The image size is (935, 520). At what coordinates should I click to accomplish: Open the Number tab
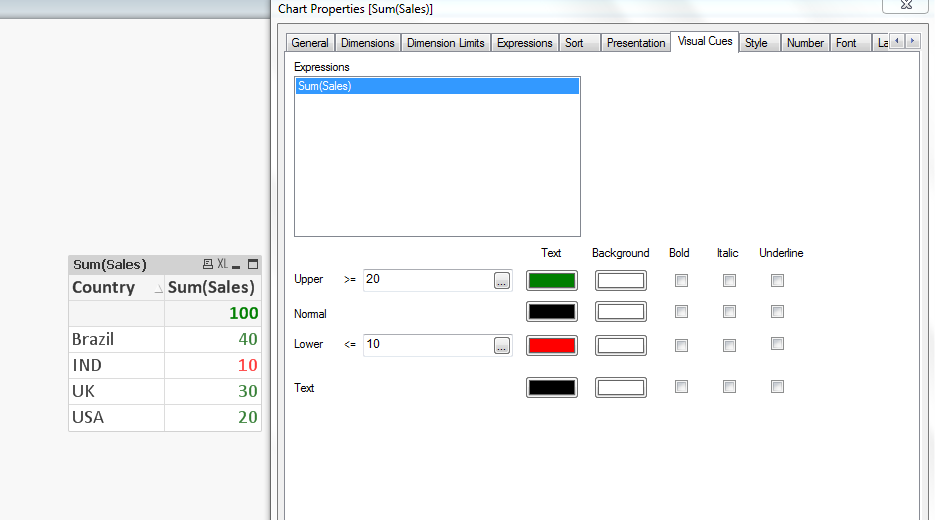click(x=805, y=43)
